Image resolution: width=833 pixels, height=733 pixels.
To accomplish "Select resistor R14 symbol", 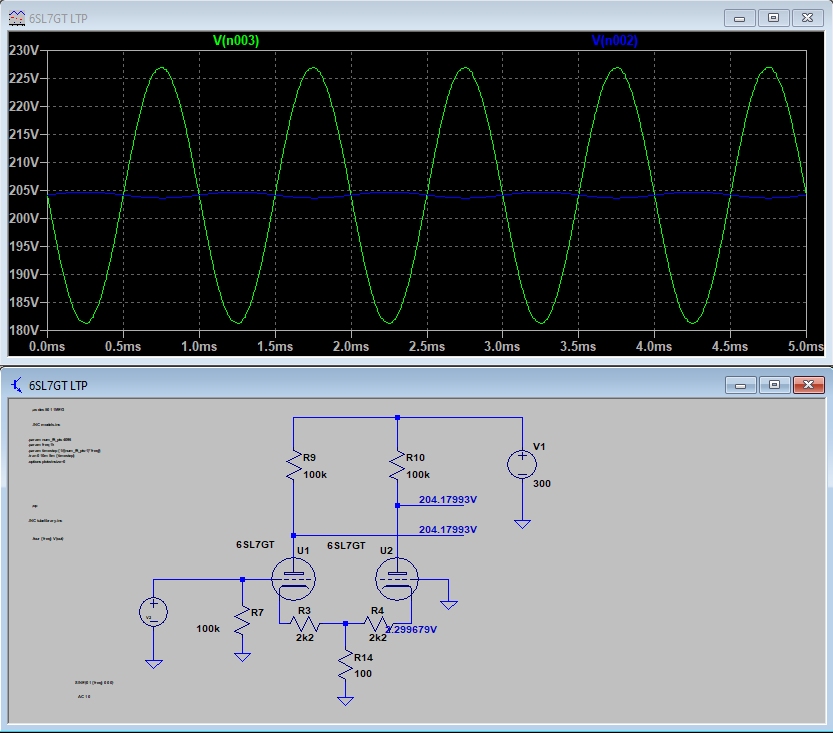I will (x=345, y=666).
